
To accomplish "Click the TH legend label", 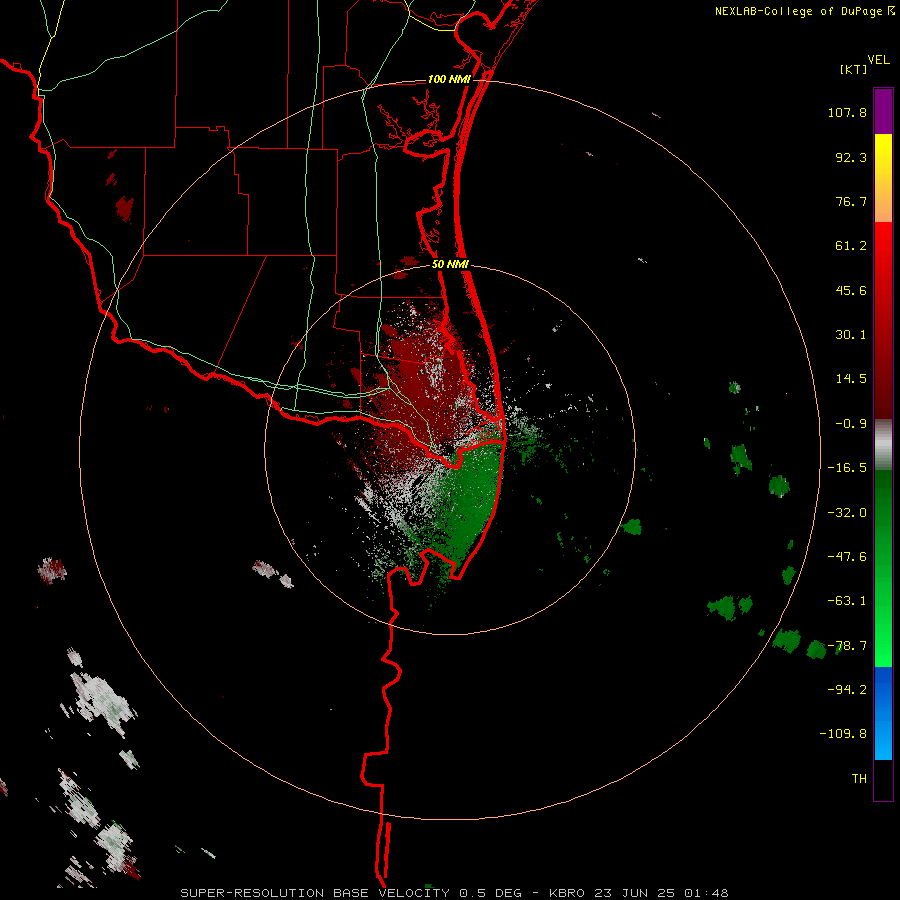I will click(x=859, y=779).
